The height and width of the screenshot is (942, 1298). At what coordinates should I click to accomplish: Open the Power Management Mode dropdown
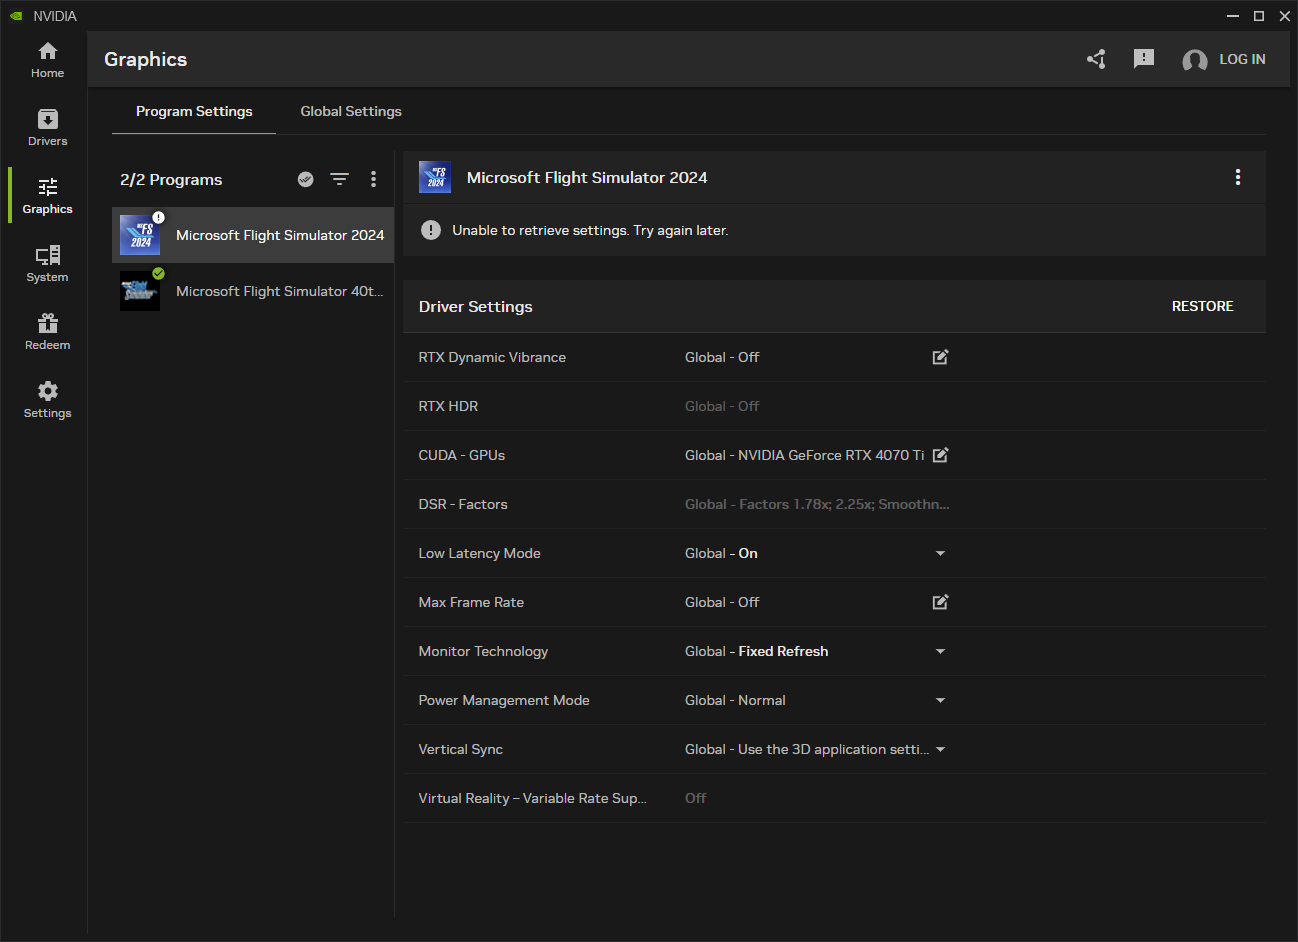pyautogui.click(x=940, y=700)
